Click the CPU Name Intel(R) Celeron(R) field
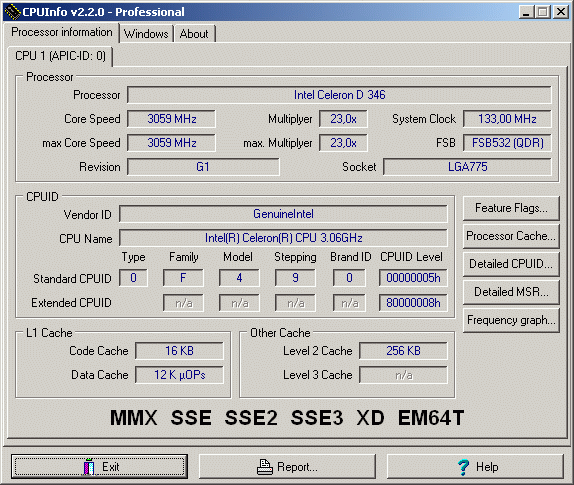The width and height of the screenshot is (574, 485). coord(283,238)
